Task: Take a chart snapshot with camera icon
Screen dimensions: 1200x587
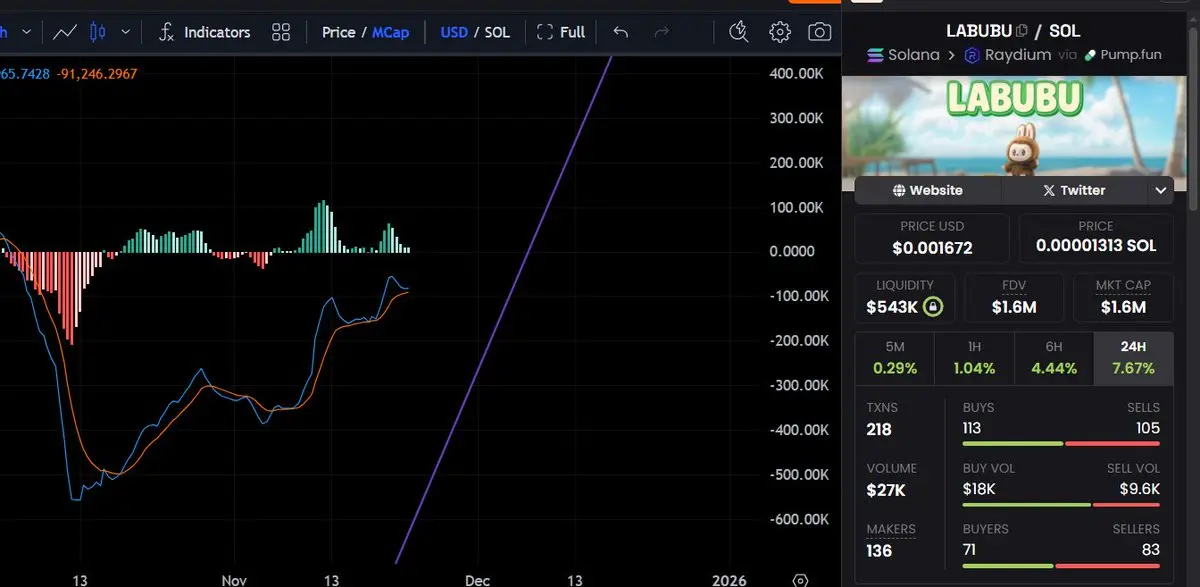Action: 820,32
